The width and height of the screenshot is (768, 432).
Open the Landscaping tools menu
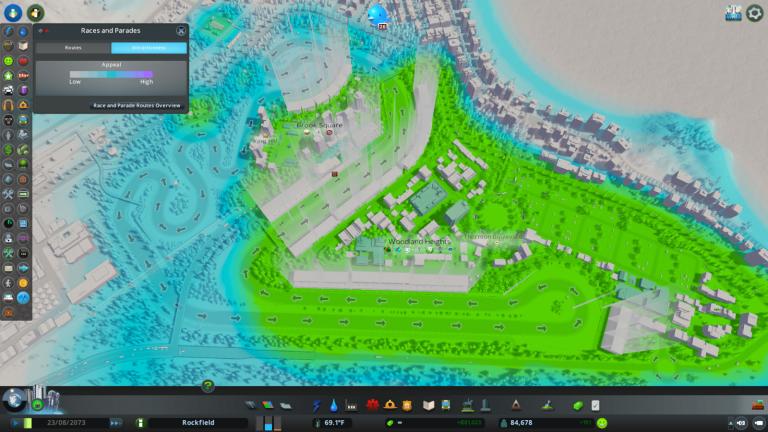tap(548, 405)
